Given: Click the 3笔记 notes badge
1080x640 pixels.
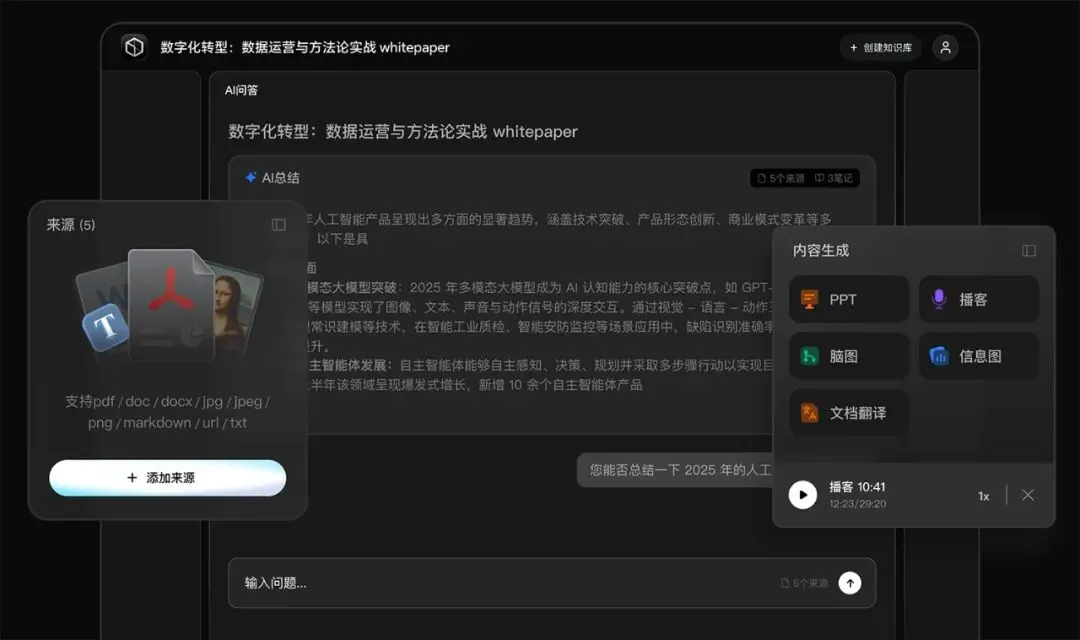Looking at the screenshot, I should [833, 178].
